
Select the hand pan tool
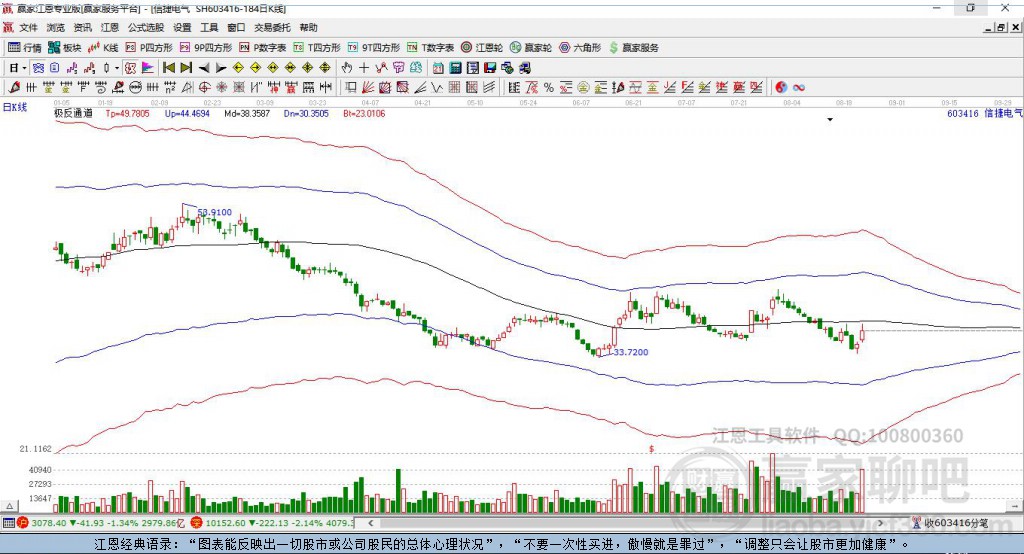[x=347, y=67]
